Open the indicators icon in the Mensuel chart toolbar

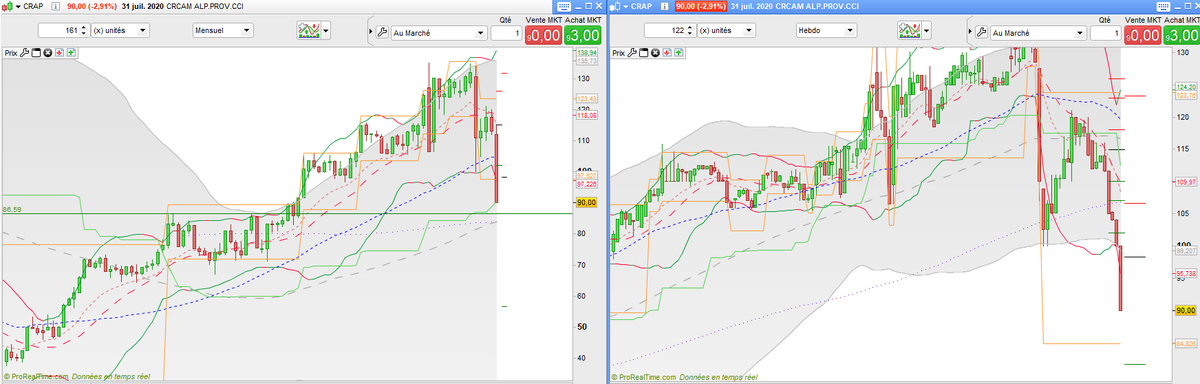[x=308, y=31]
